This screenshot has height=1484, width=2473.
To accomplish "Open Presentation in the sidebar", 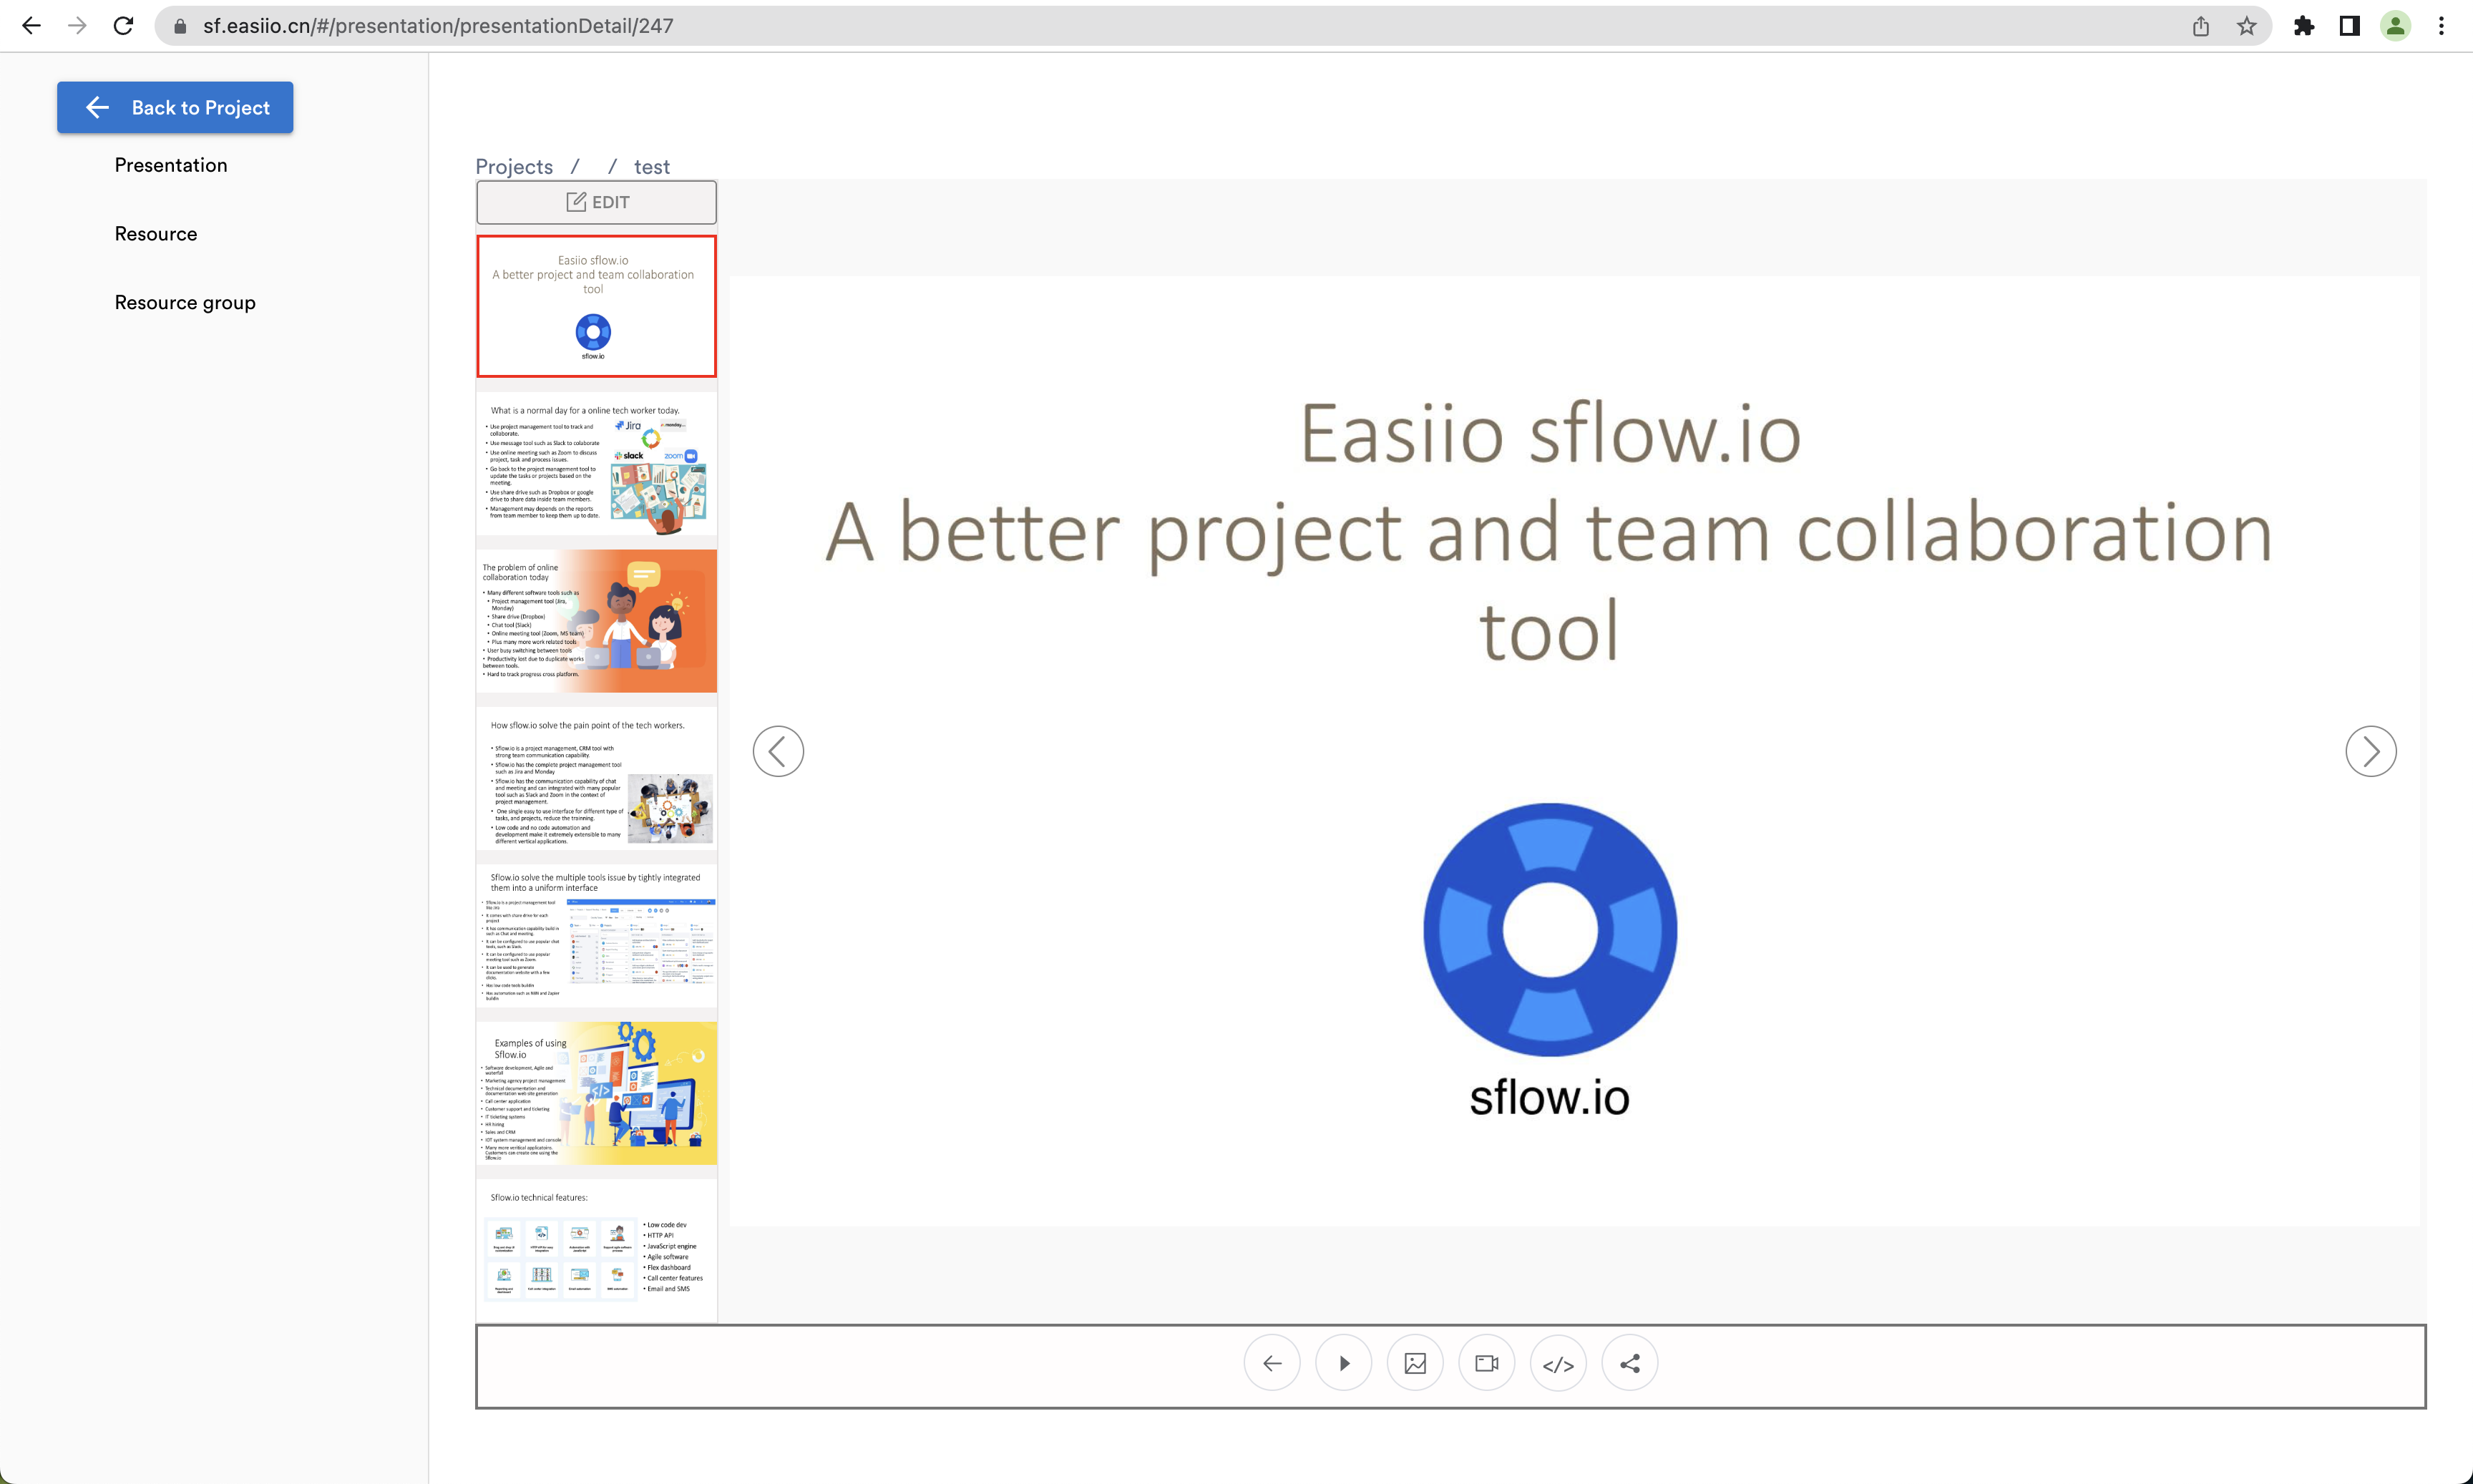I will tap(171, 165).
